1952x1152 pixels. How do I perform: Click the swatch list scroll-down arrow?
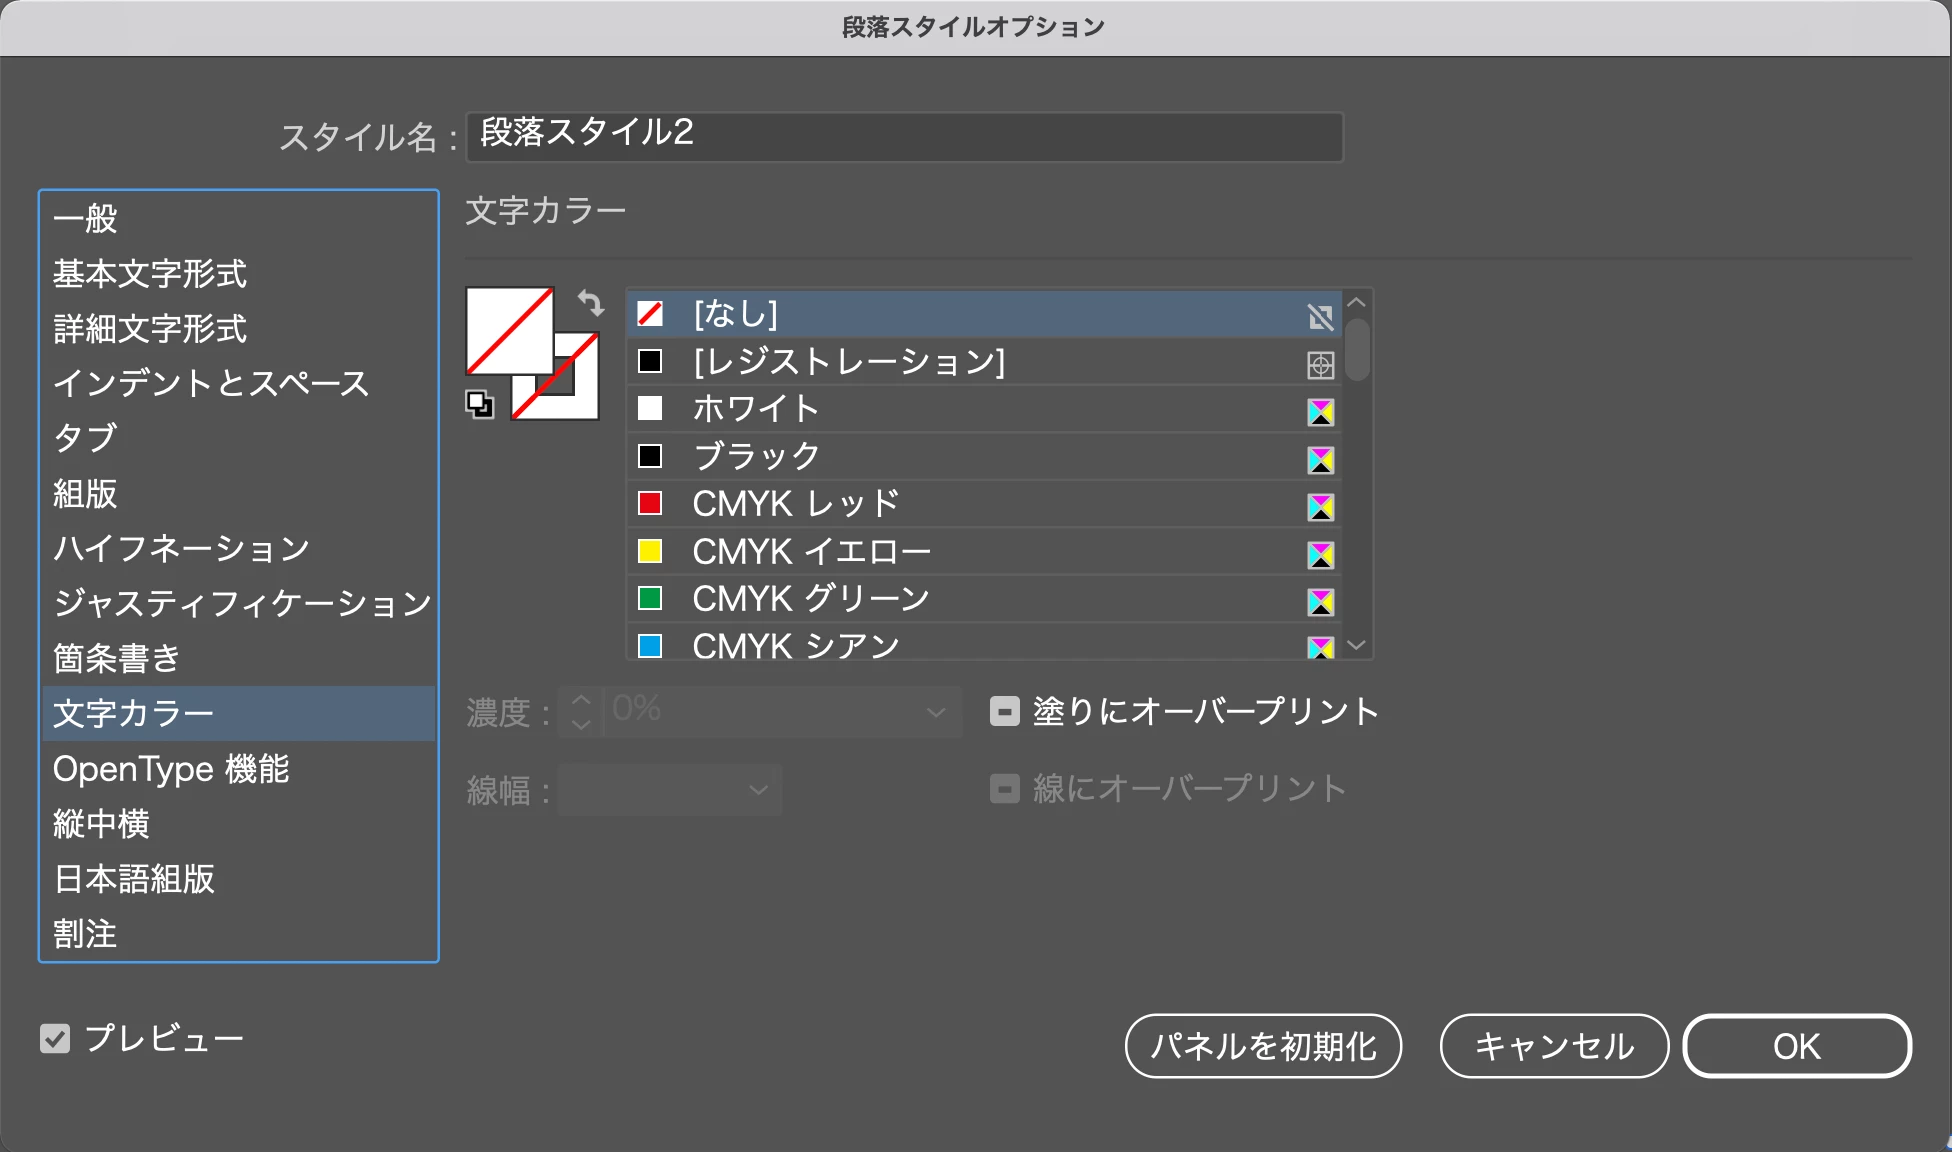[1356, 645]
